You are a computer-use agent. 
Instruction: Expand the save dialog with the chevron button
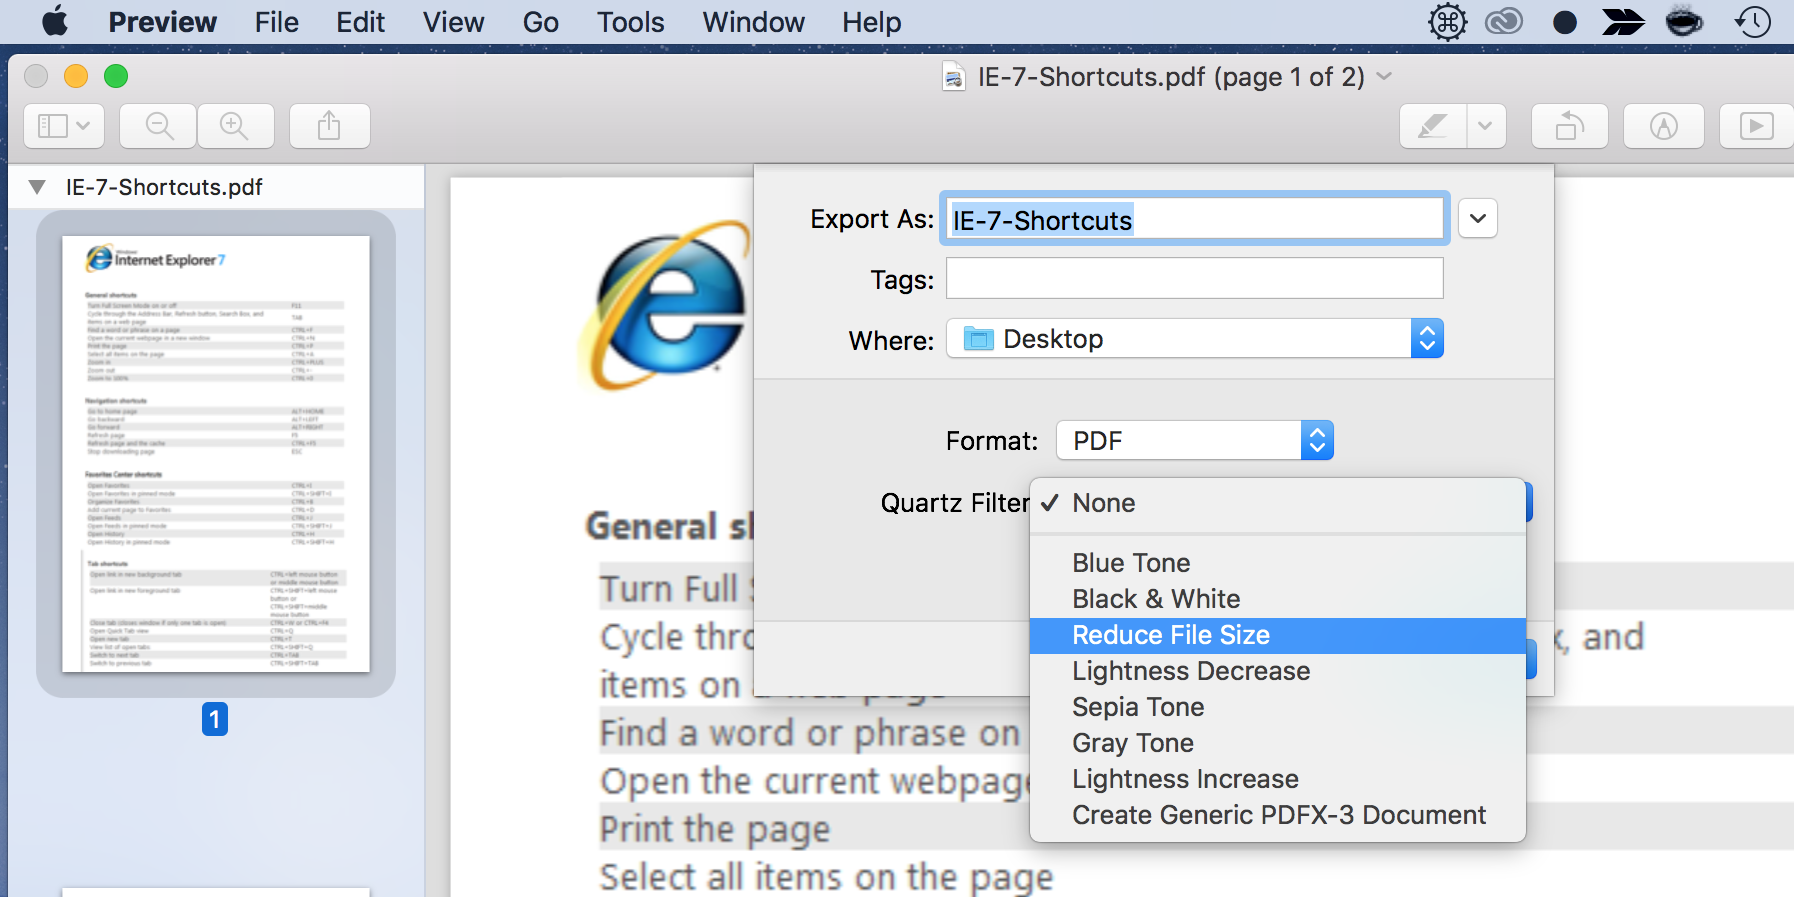point(1478,218)
